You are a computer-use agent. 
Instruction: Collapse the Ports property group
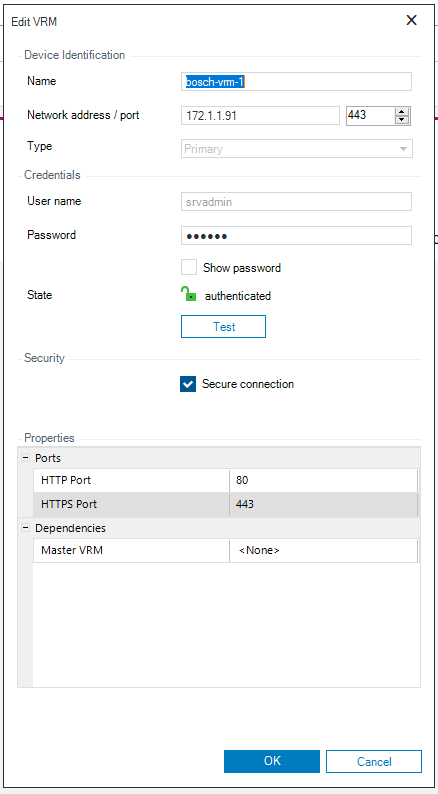(x=25, y=458)
